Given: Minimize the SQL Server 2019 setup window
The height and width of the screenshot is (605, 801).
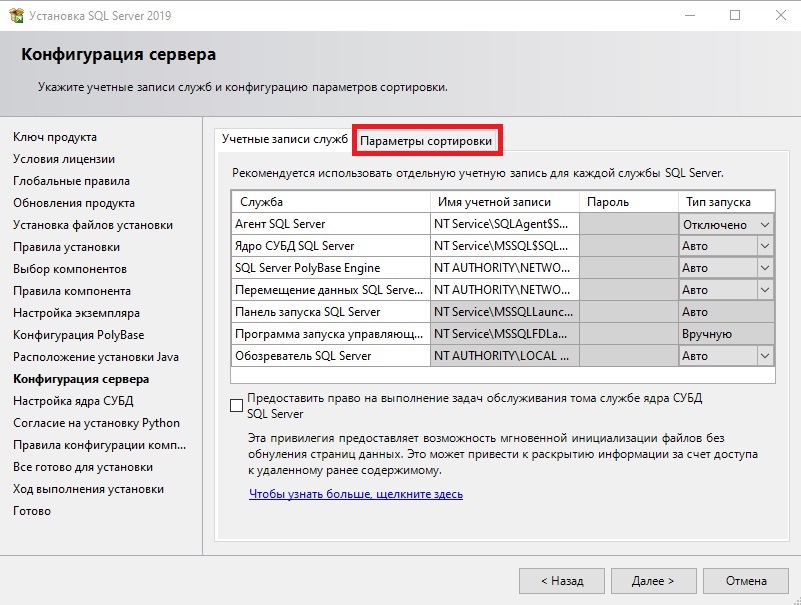Looking at the screenshot, I should click(x=690, y=15).
